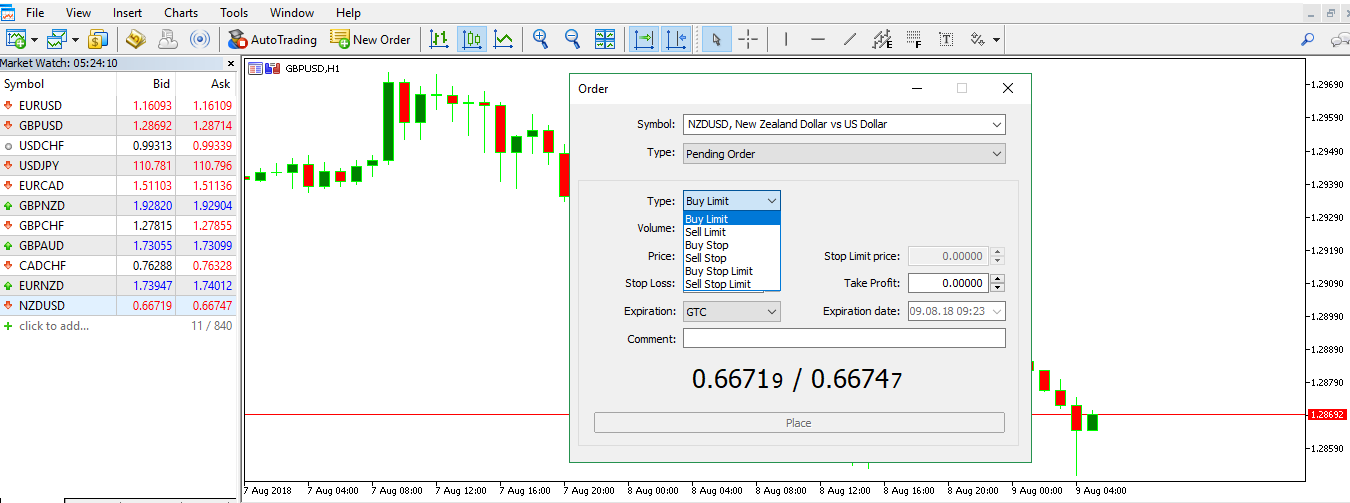
Task: Click the Place order button
Action: [799, 423]
